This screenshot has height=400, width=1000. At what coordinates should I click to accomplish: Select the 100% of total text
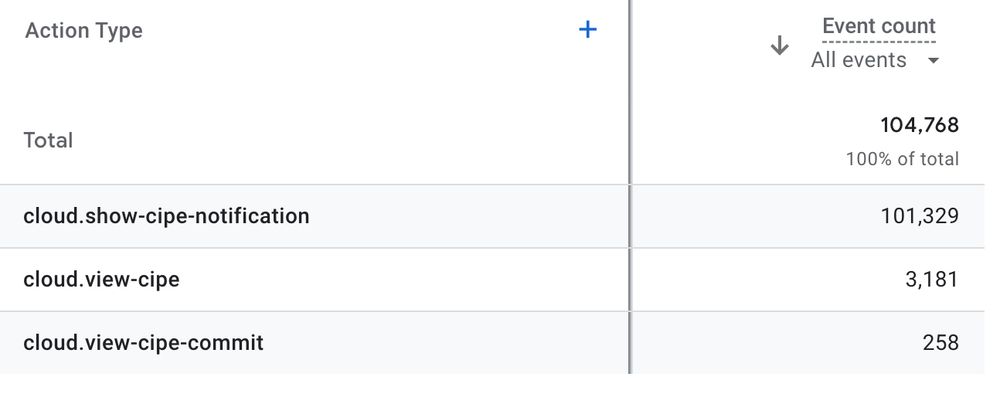click(x=902, y=159)
